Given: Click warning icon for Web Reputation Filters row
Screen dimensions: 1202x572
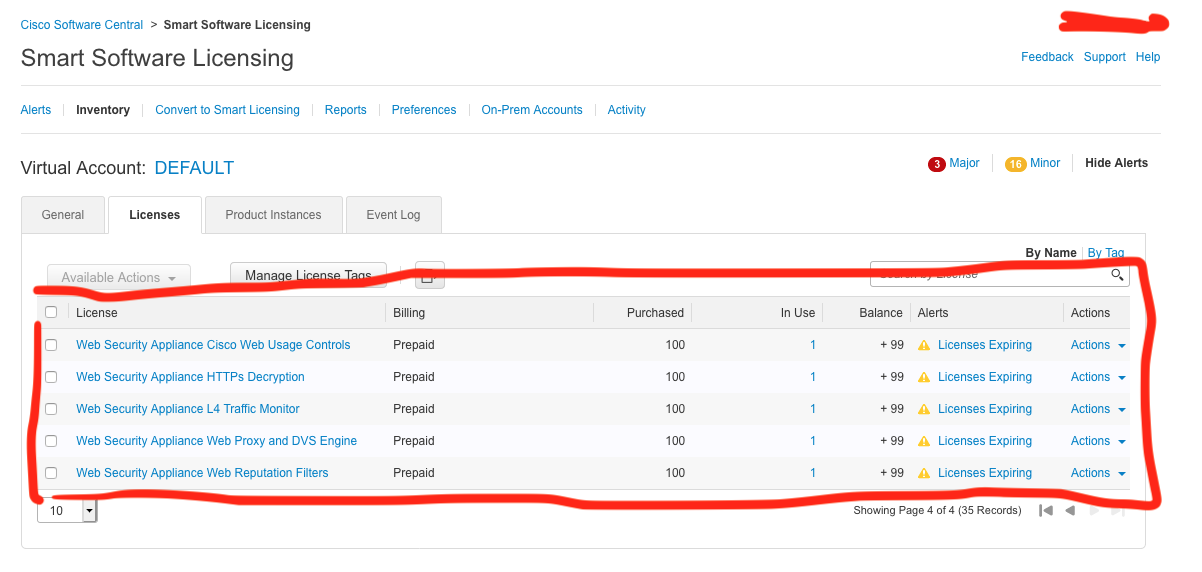Looking at the screenshot, I should tap(924, 473).
